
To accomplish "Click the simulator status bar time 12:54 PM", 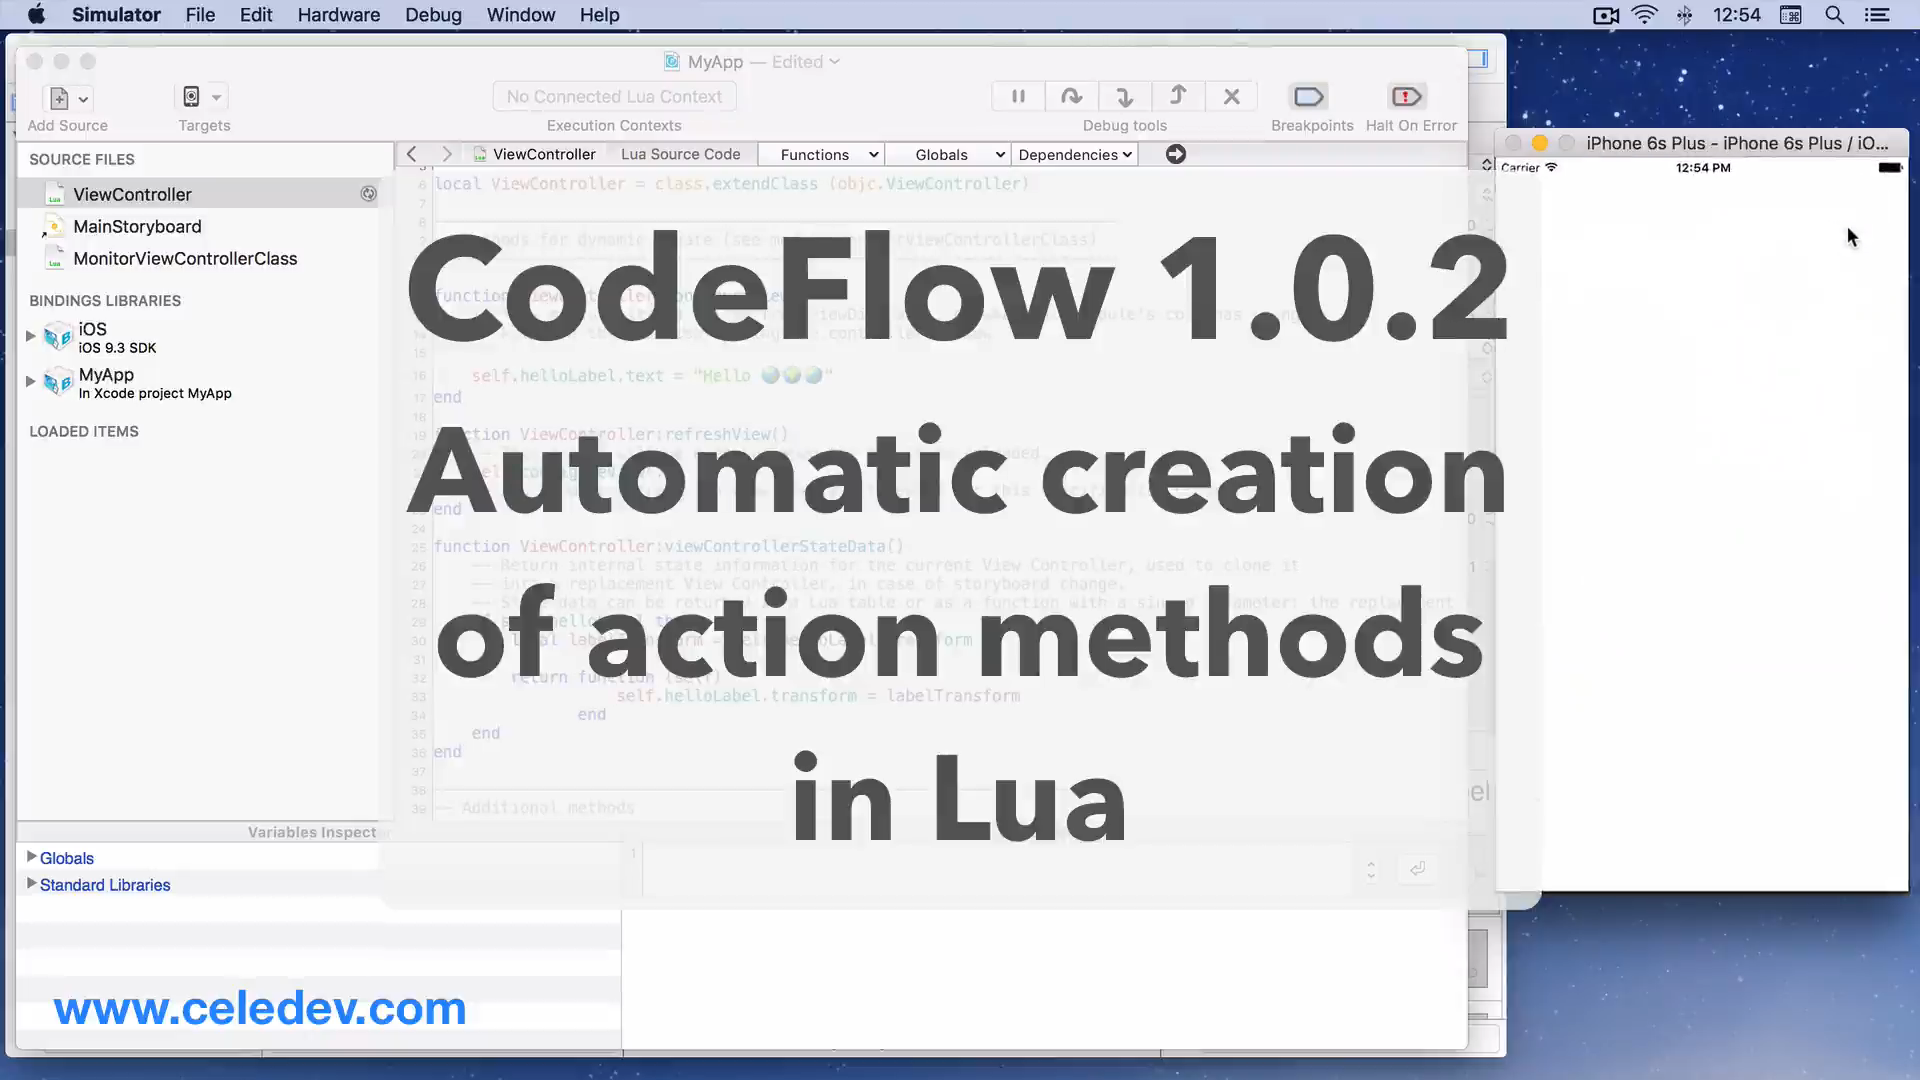I will point(1703,168).
